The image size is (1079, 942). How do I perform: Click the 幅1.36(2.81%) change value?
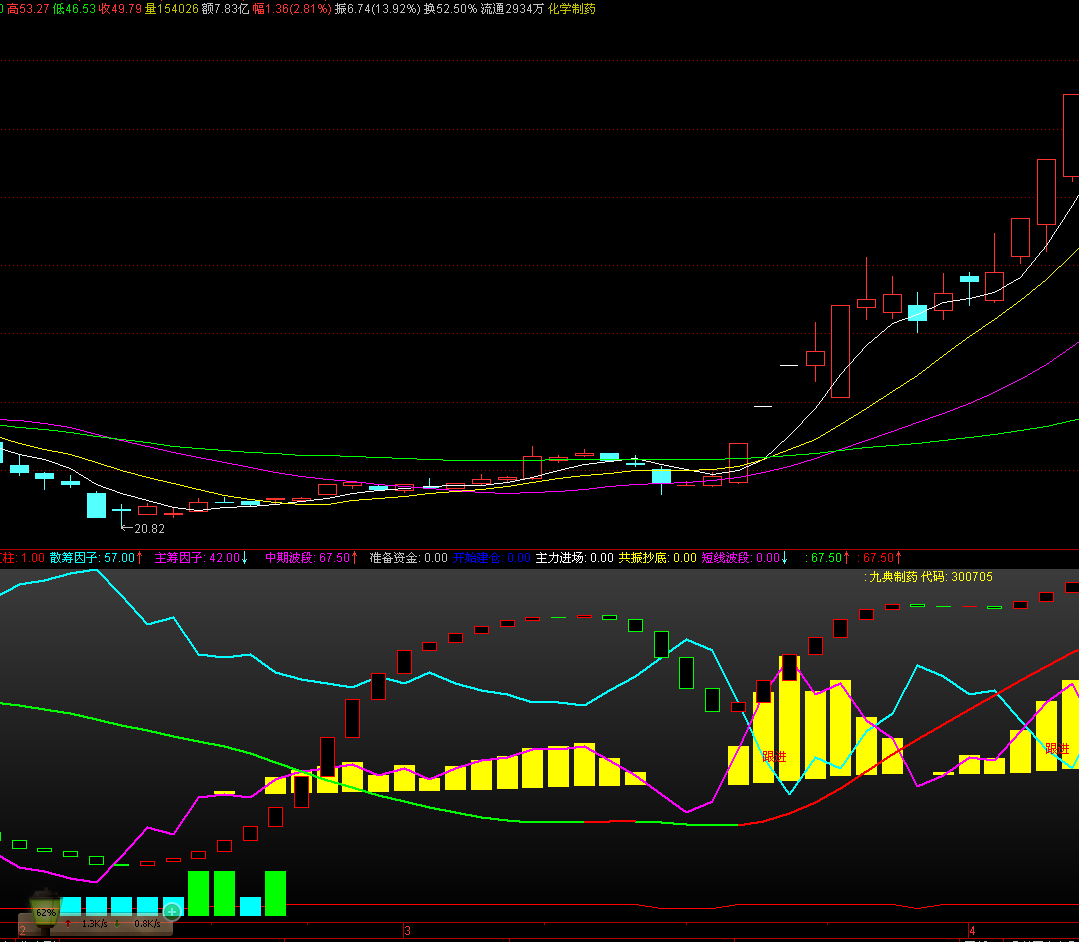[292, 9]
